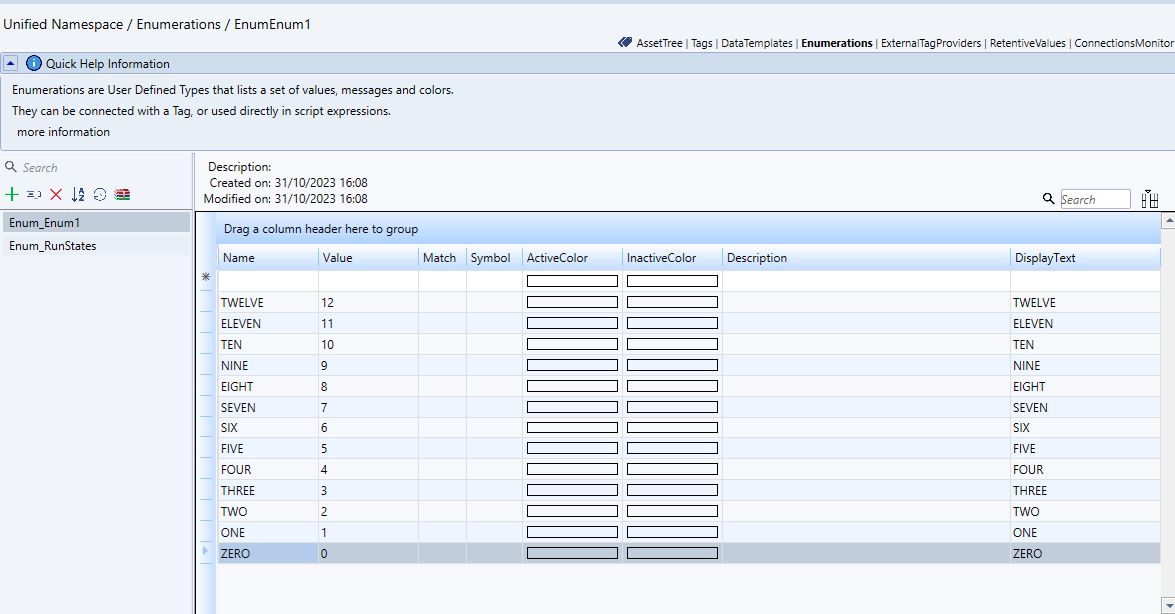1175x614 pixels.
Task: Click the stacked books archive icon
Action: [x=122, y=194]
